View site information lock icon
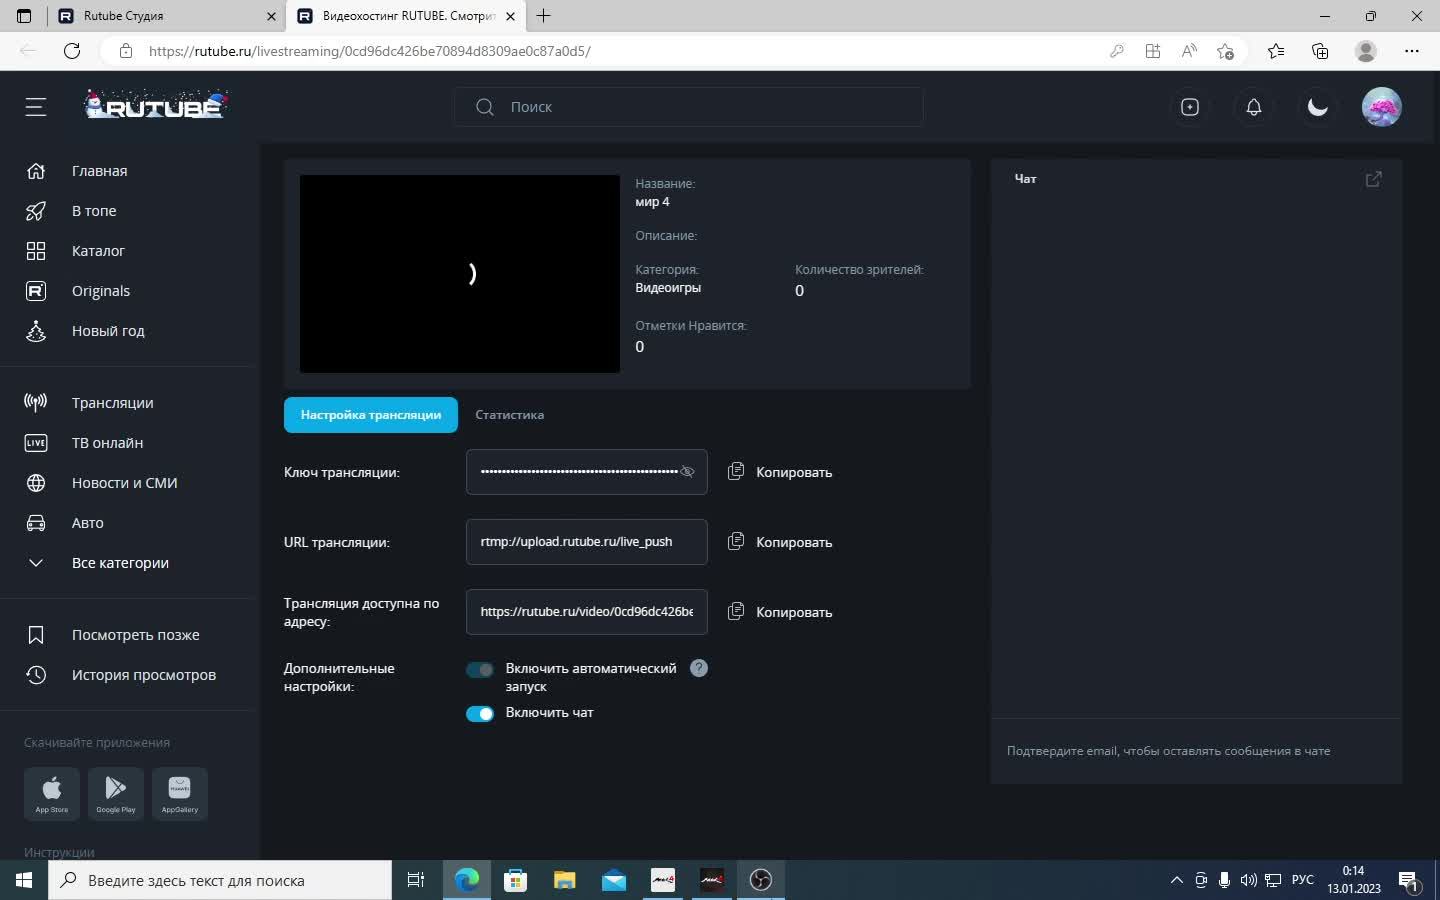Screen dimensions: 1440x900 pyautogui.click(x=126, y=51)
